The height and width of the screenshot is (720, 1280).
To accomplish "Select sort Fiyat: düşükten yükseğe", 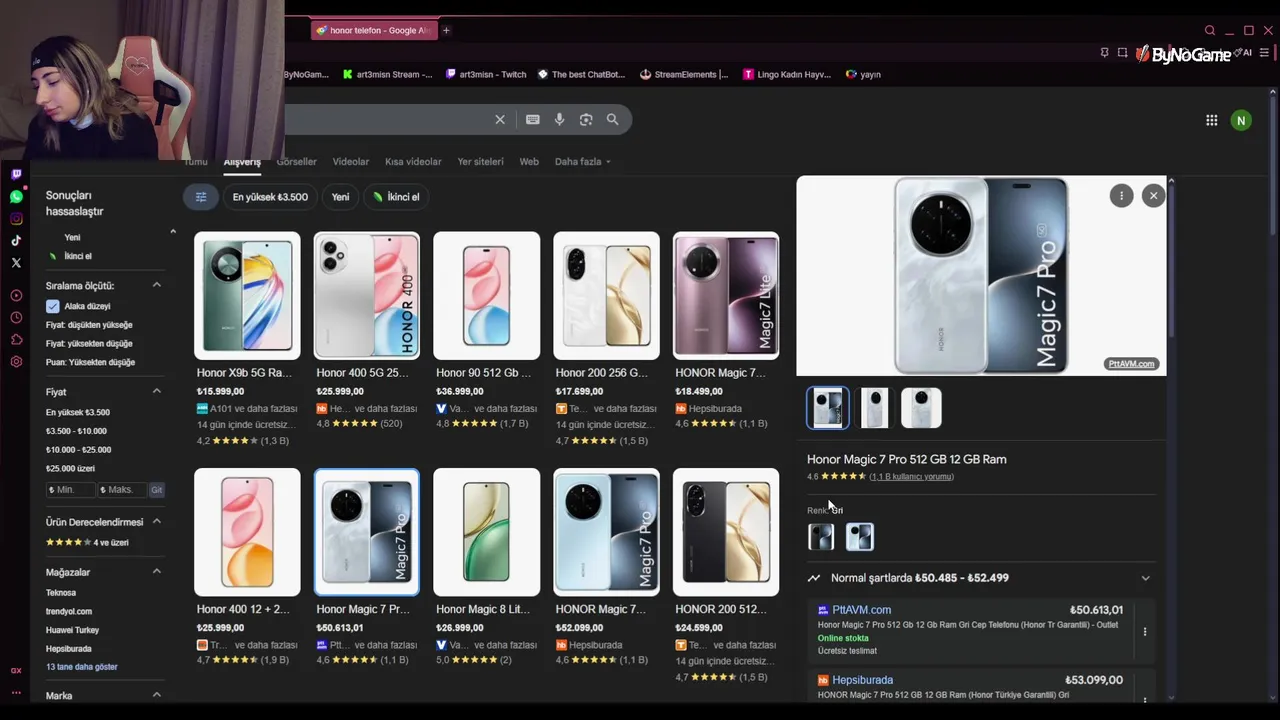I will coord(89,325).
